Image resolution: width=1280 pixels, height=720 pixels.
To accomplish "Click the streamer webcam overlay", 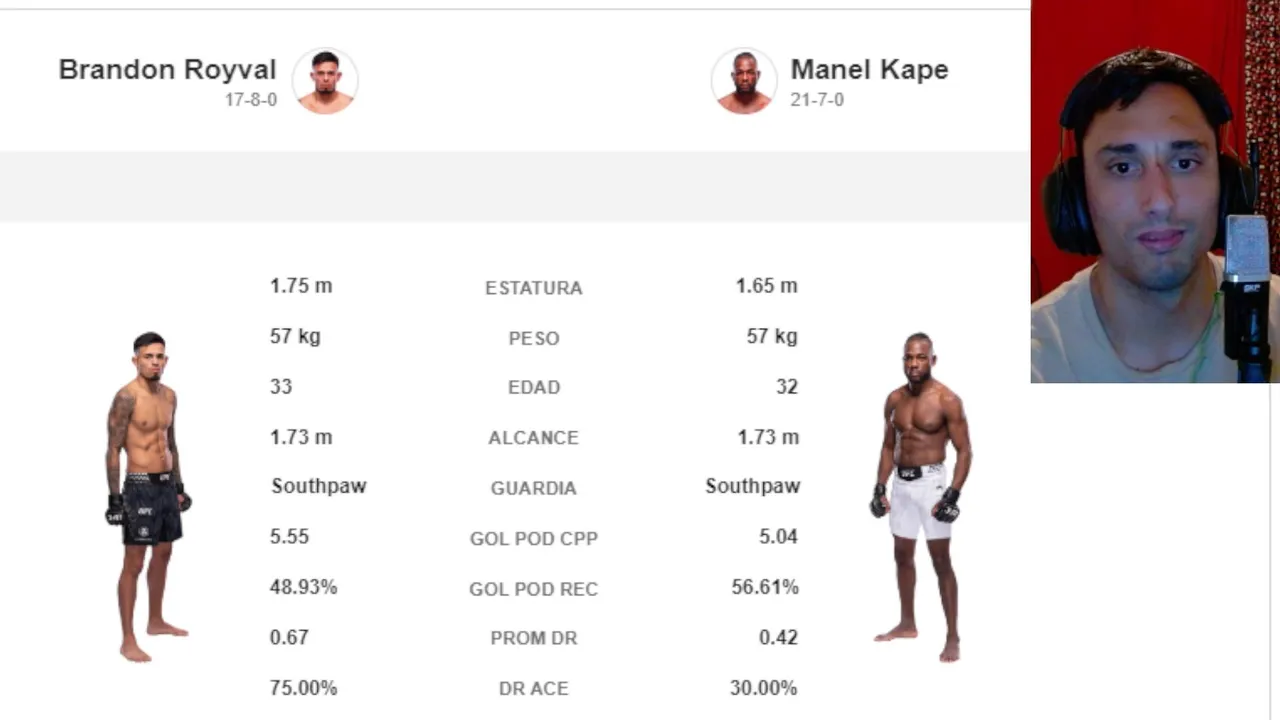I will pos(1155,191).
